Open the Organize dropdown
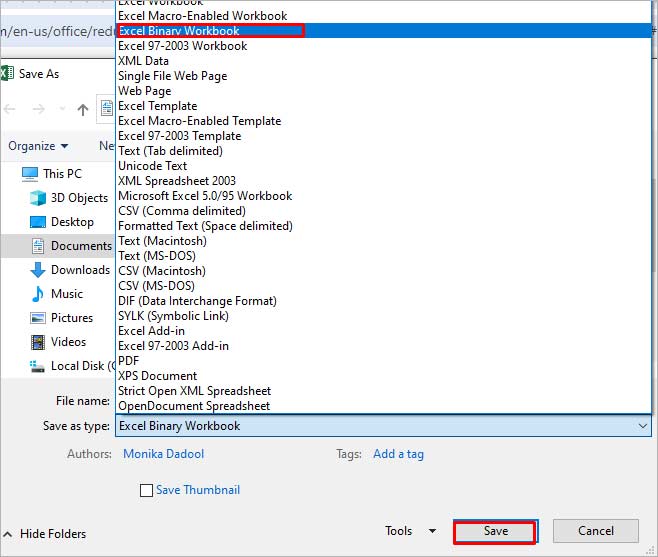The width and height of the screenshot is (658, 557). point(38,146)
